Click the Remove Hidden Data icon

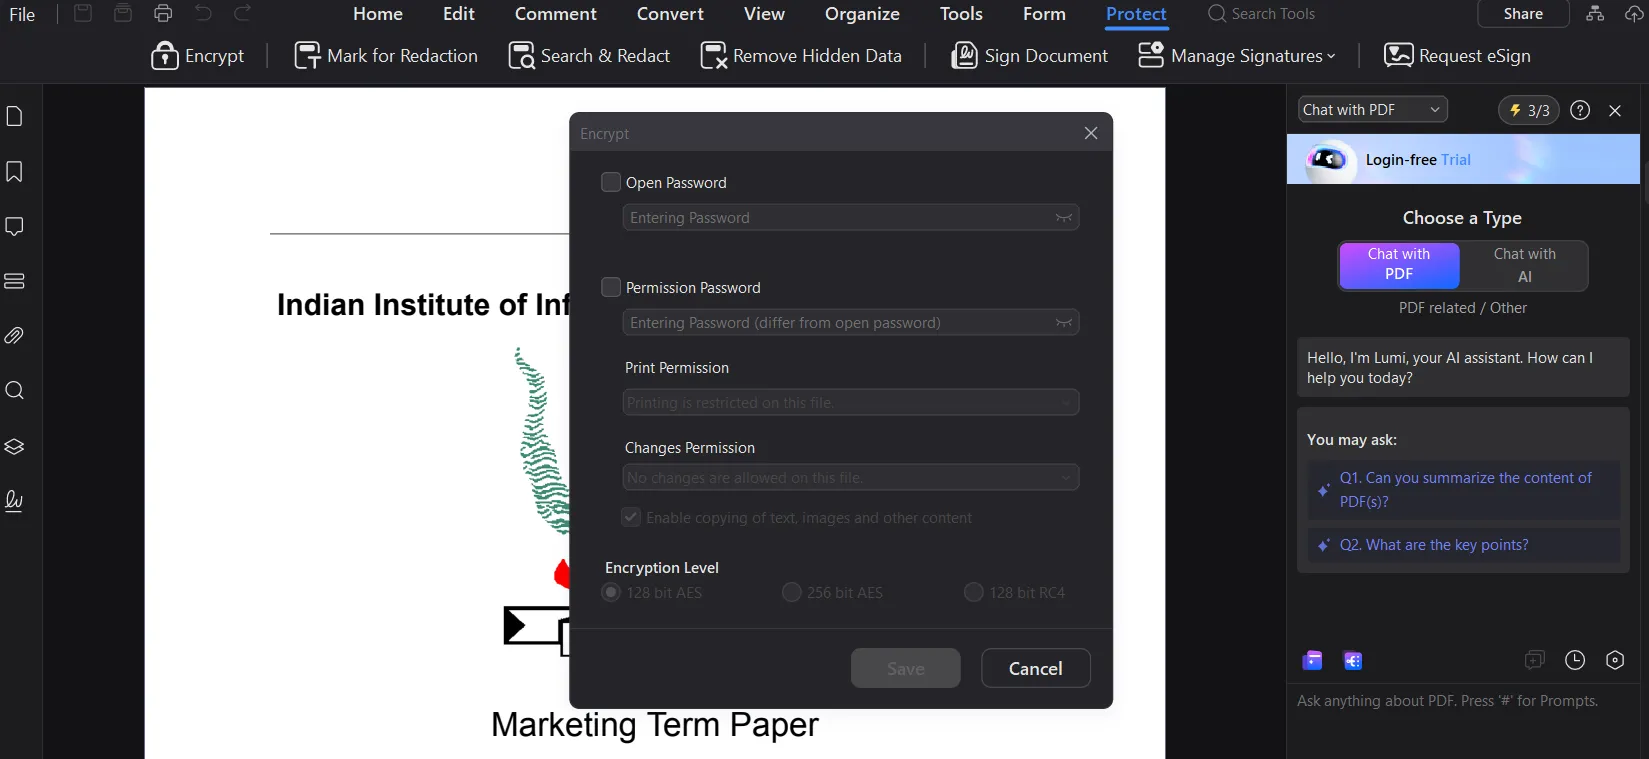click(714, 56)
